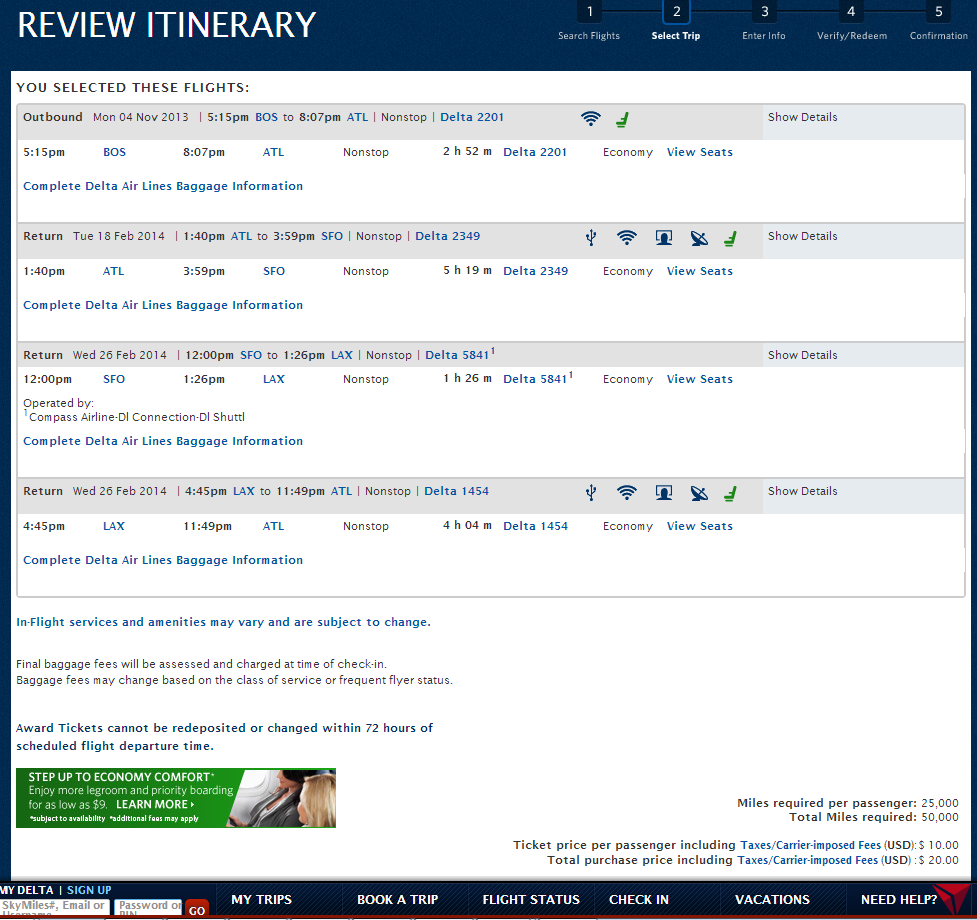Click the Wi-Fi icon on the Delta 2349 flight header
Image resolution: width=977 pixels, height=920 pixels.
coord(627,237)
